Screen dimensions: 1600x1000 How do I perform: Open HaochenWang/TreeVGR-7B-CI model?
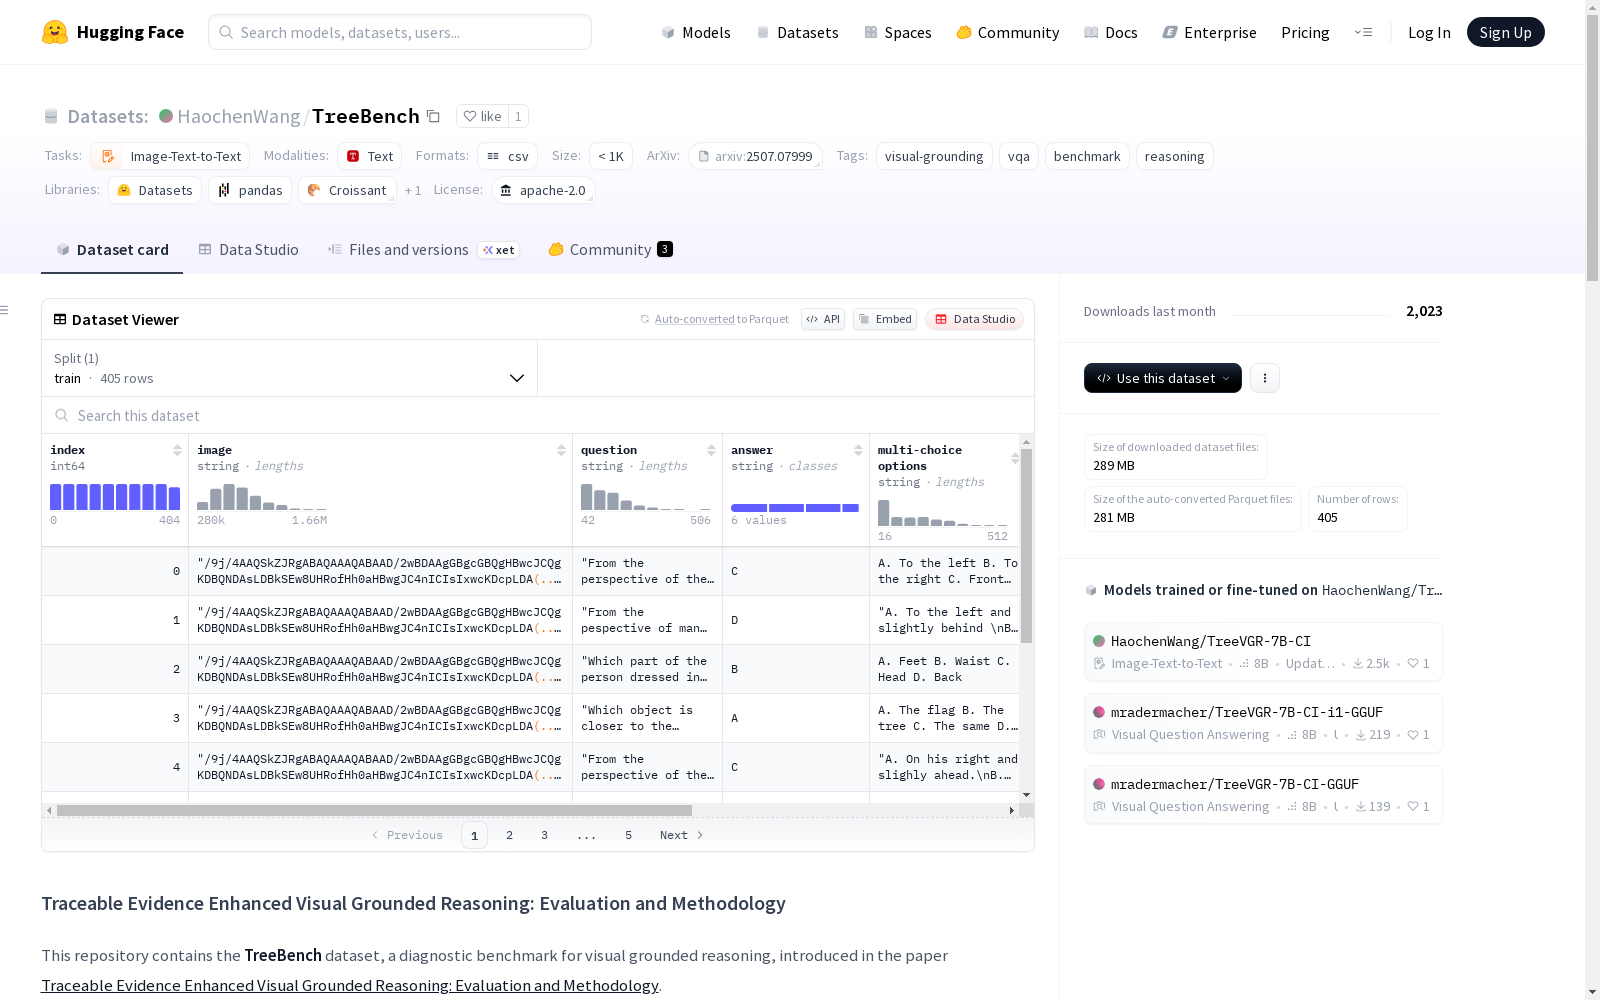(1263, 652)
